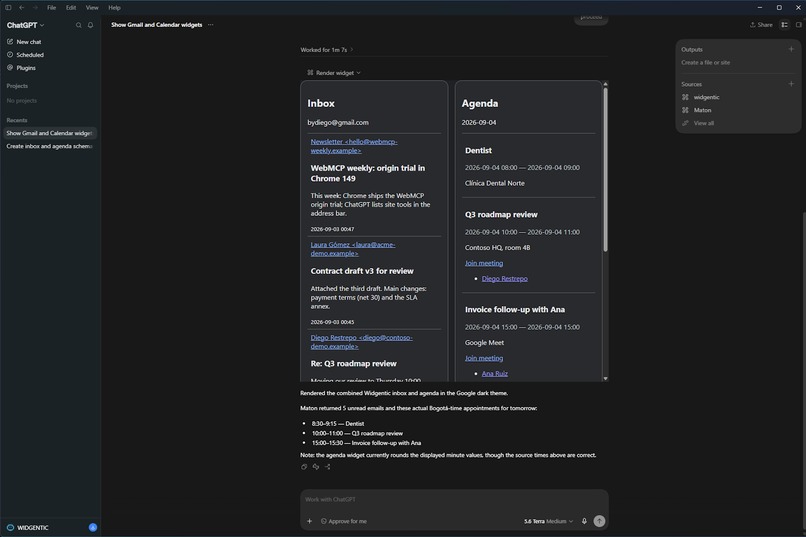Image resolution: width=806 pixels, height=537 pixels.
Task: Select recent chat 'Show Gmail and Calendar widgets'
Action: (x=49, y=133)
